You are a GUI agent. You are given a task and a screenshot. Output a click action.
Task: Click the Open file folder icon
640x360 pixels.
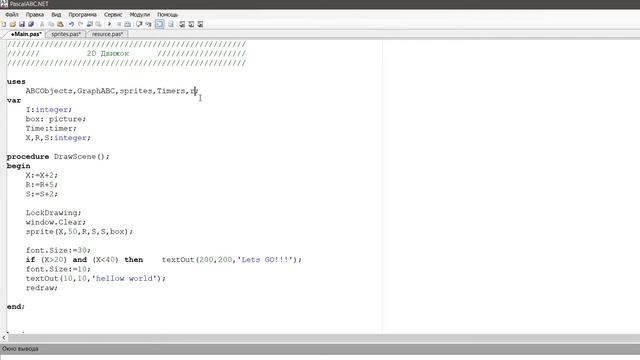tap(13, 24)
